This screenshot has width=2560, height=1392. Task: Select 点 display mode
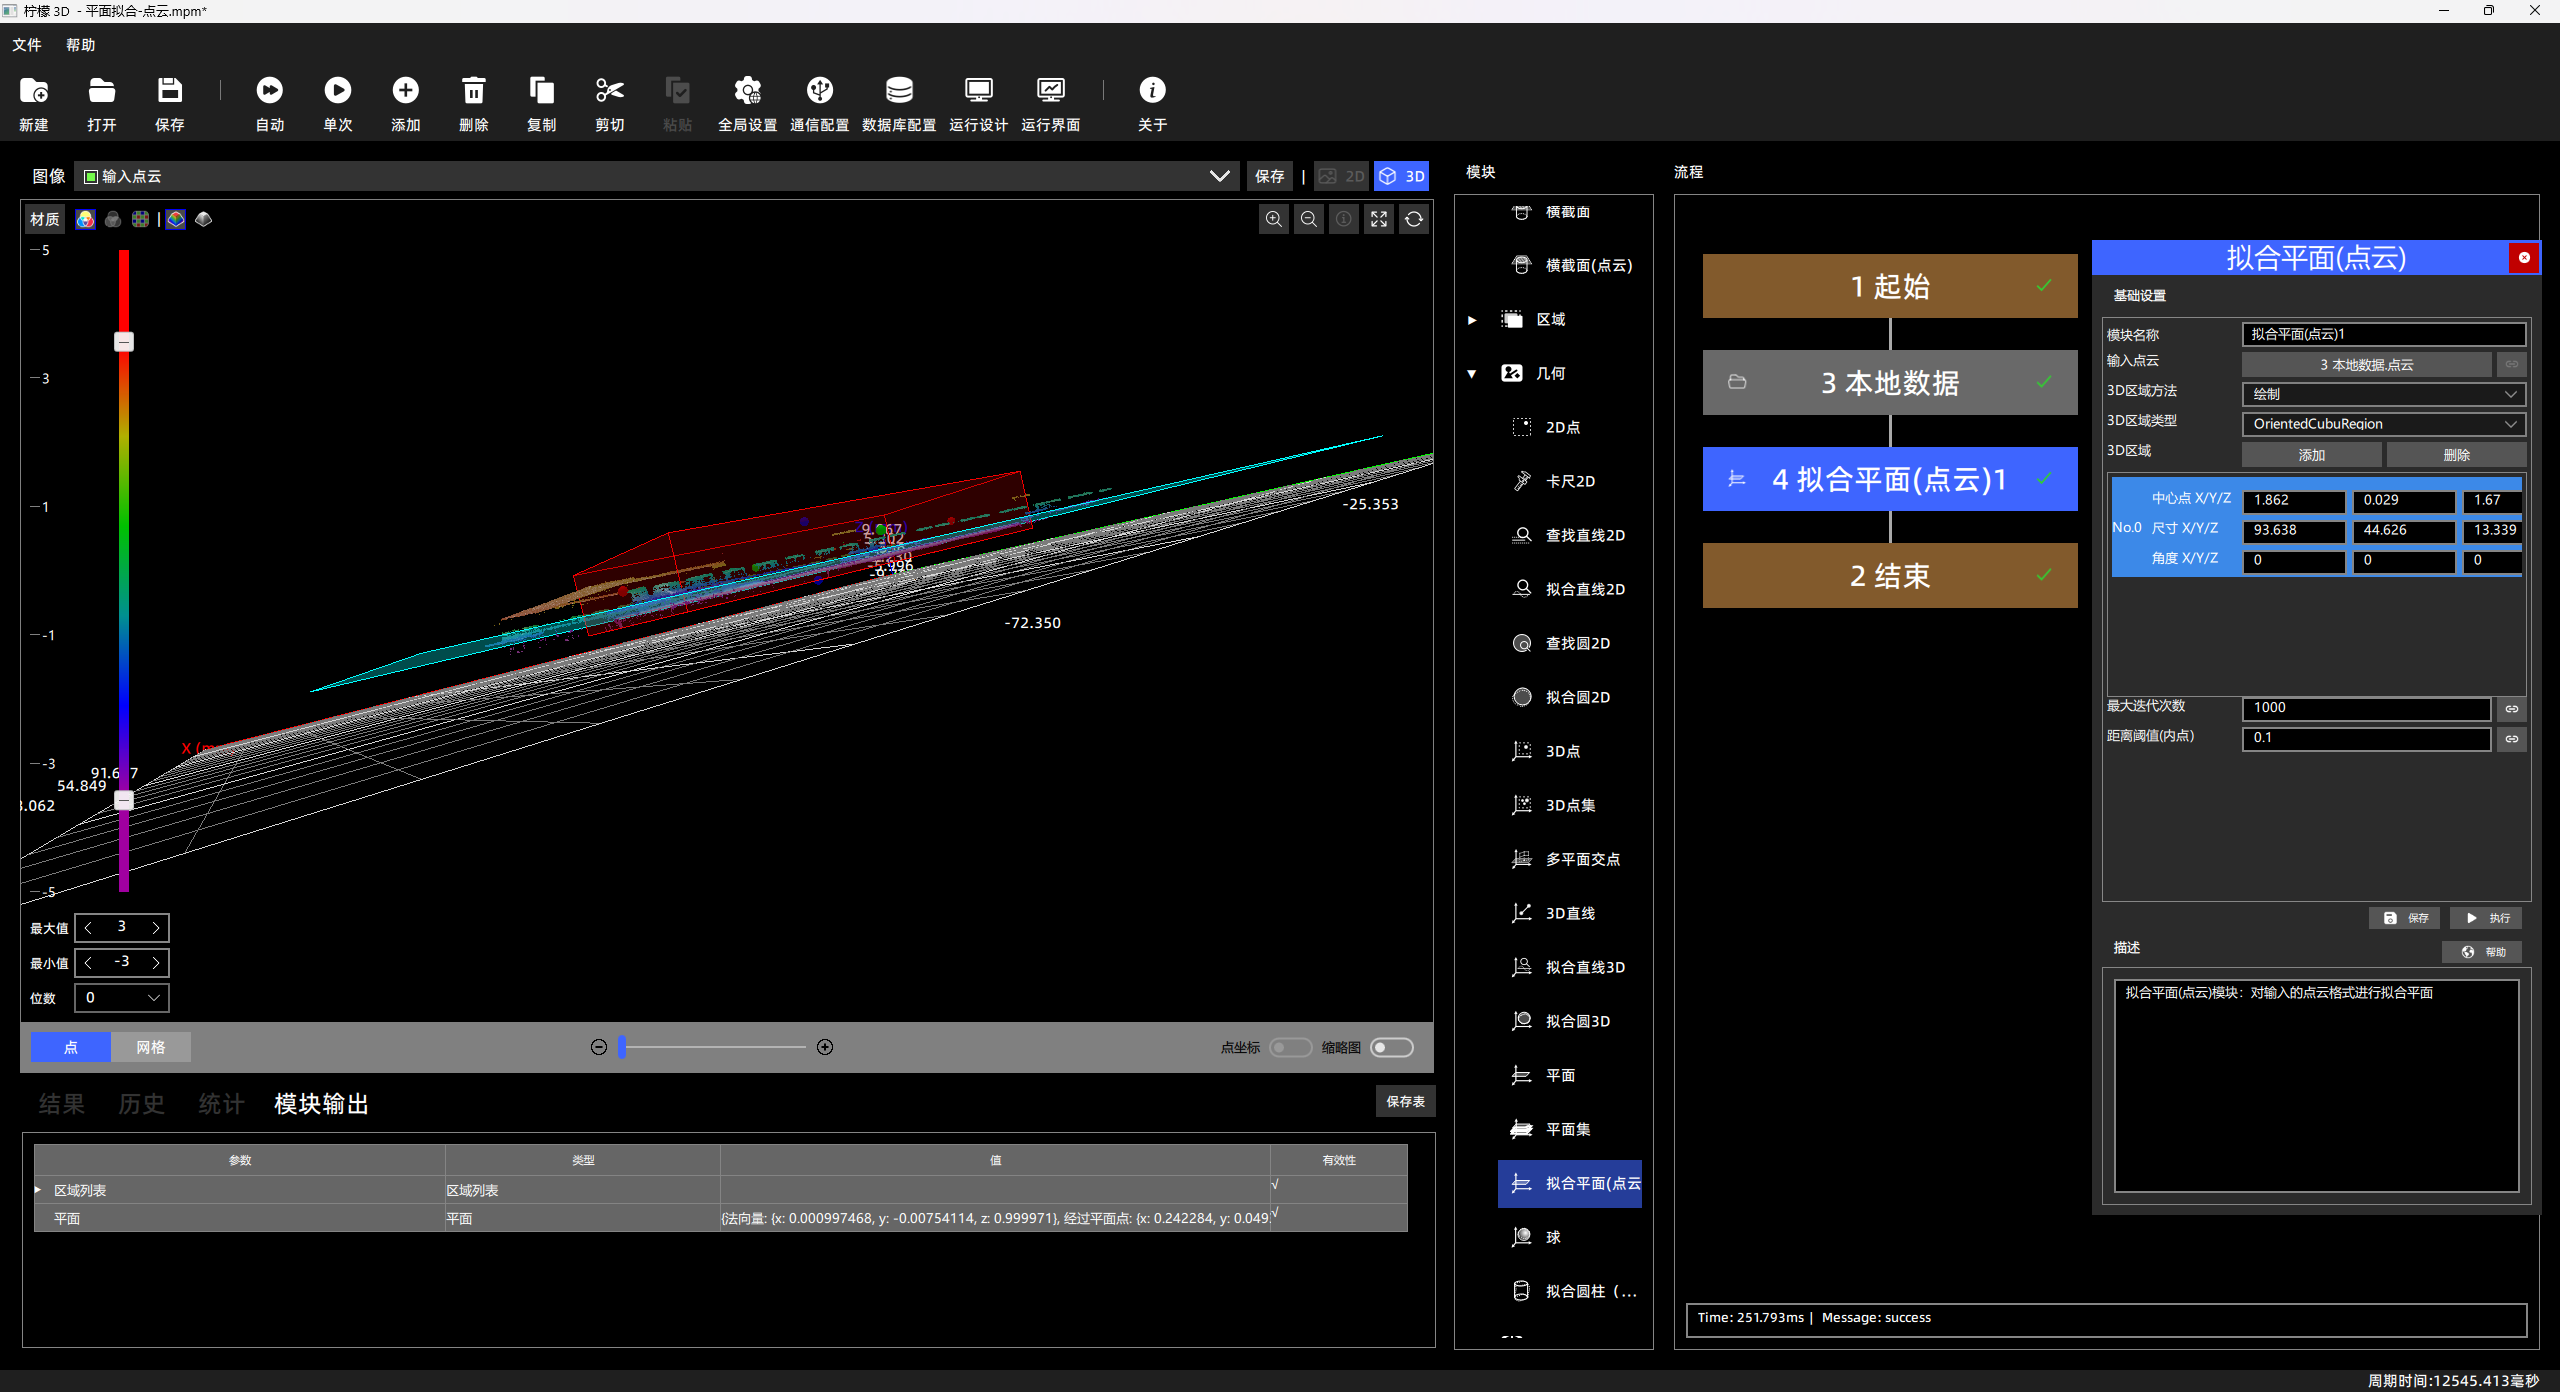(71, 1047)
